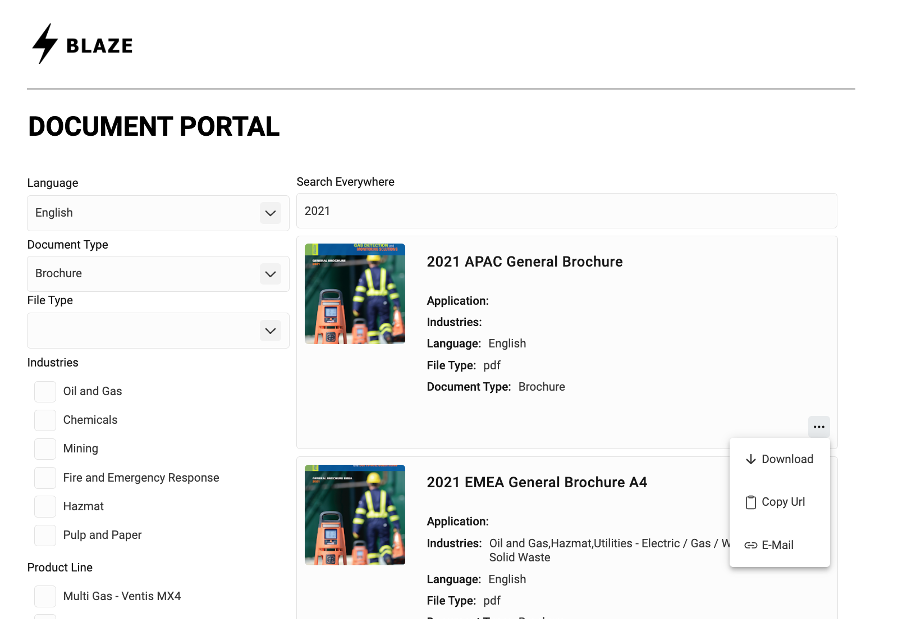This screenshot has height=620, width=898.
Task: Click the 2021 APAC General Brochure title
Action: (524, 261)
